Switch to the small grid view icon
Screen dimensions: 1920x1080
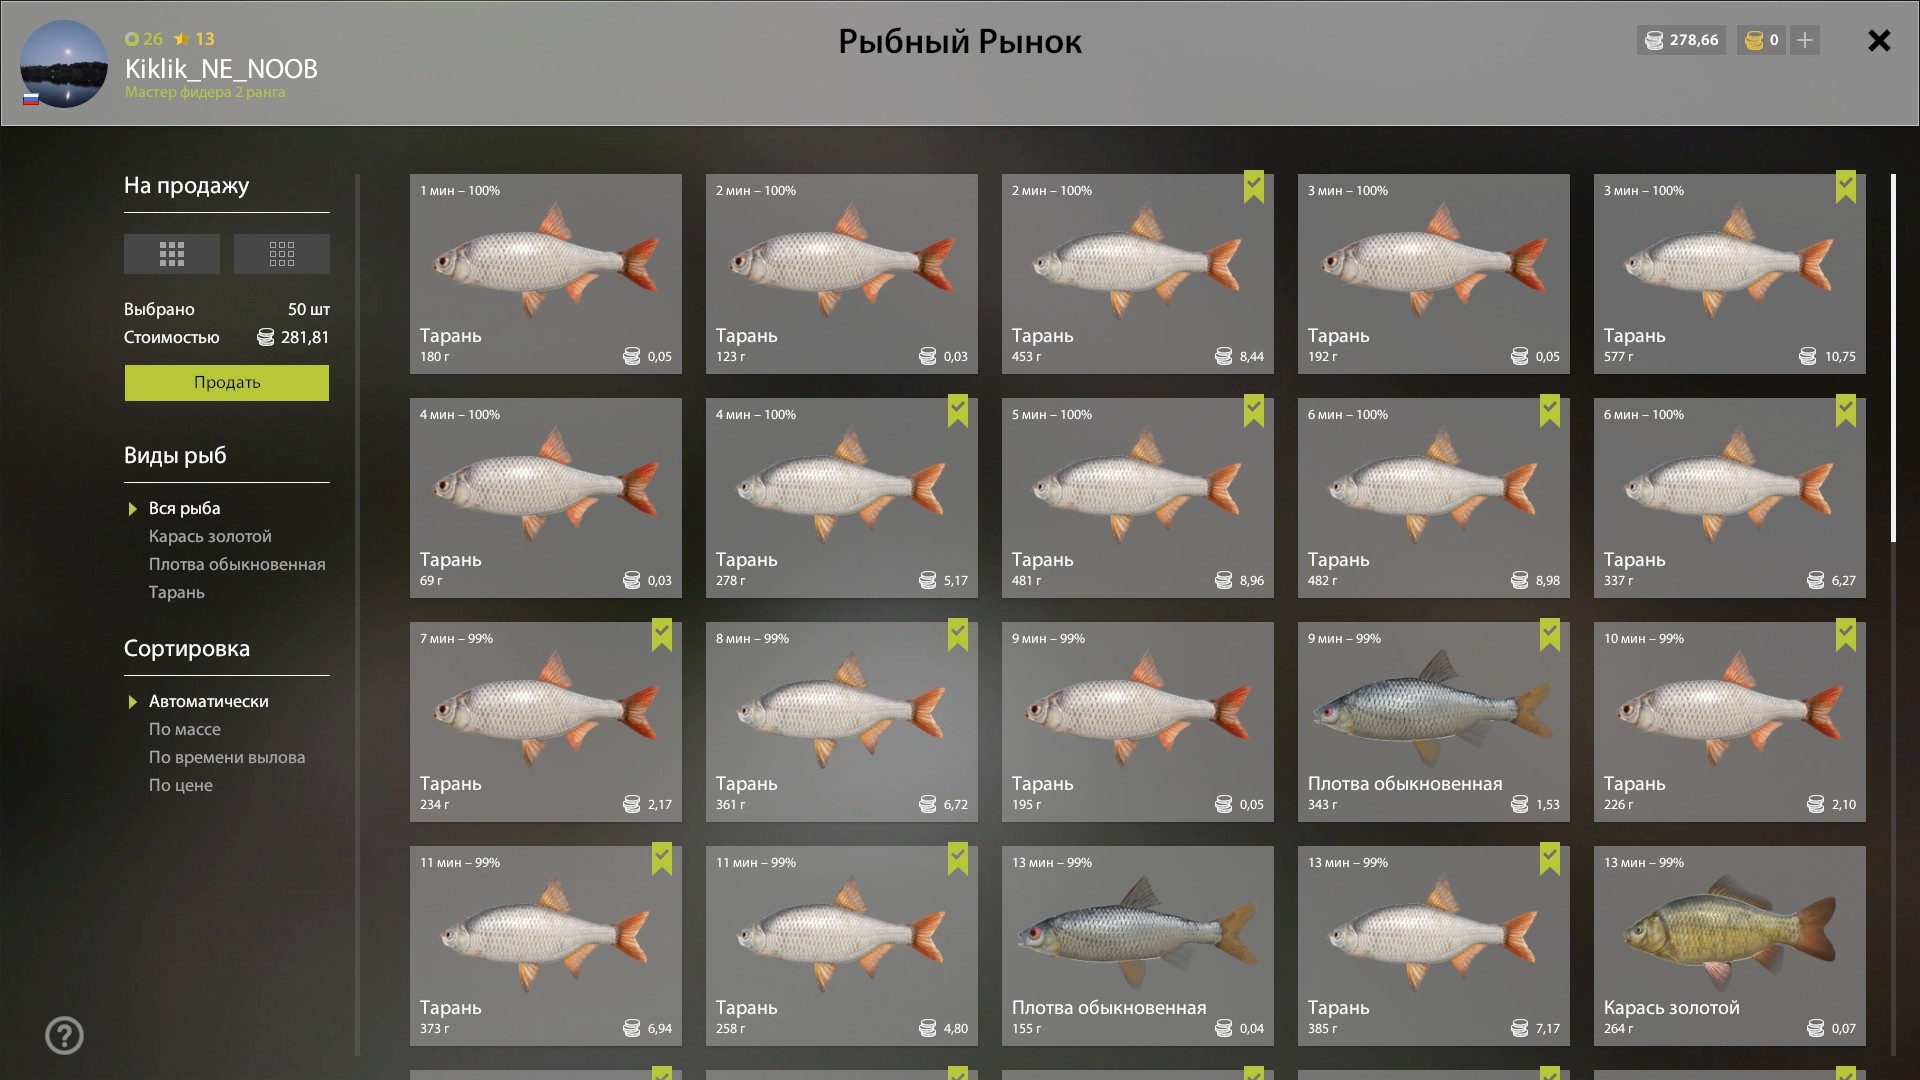[x=281, y=254]
